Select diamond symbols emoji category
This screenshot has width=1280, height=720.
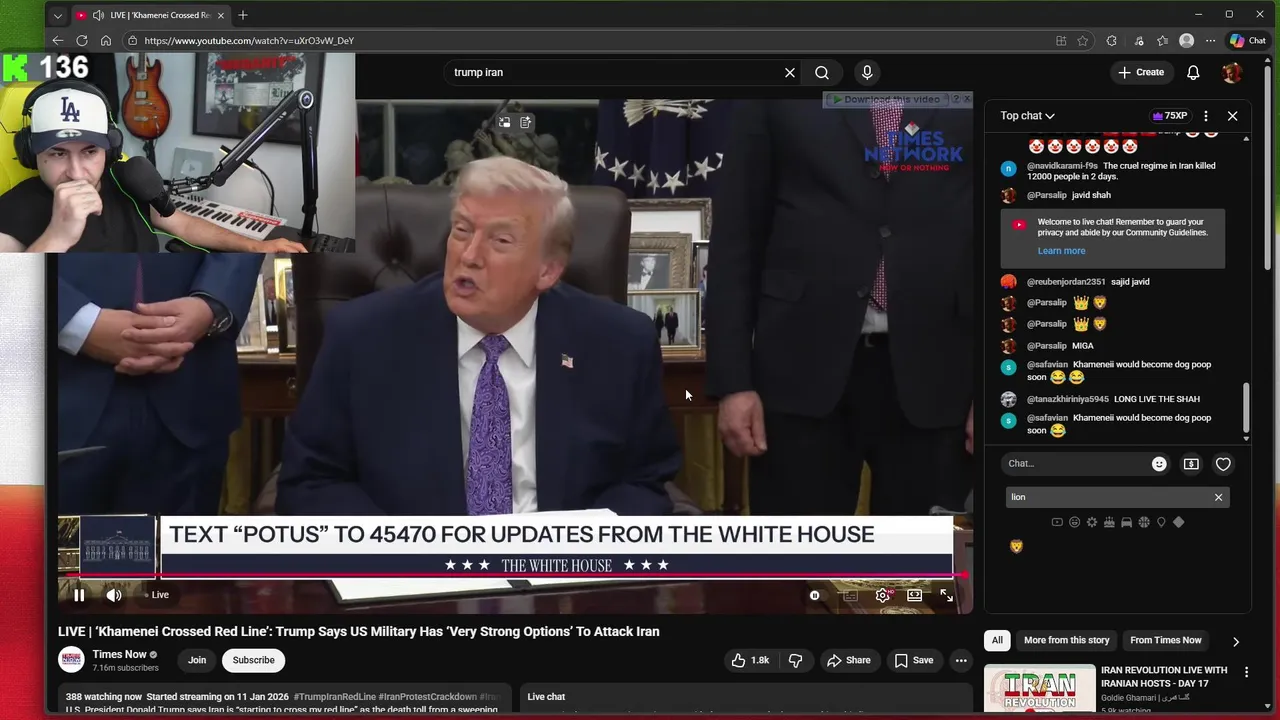(1178, 522)
